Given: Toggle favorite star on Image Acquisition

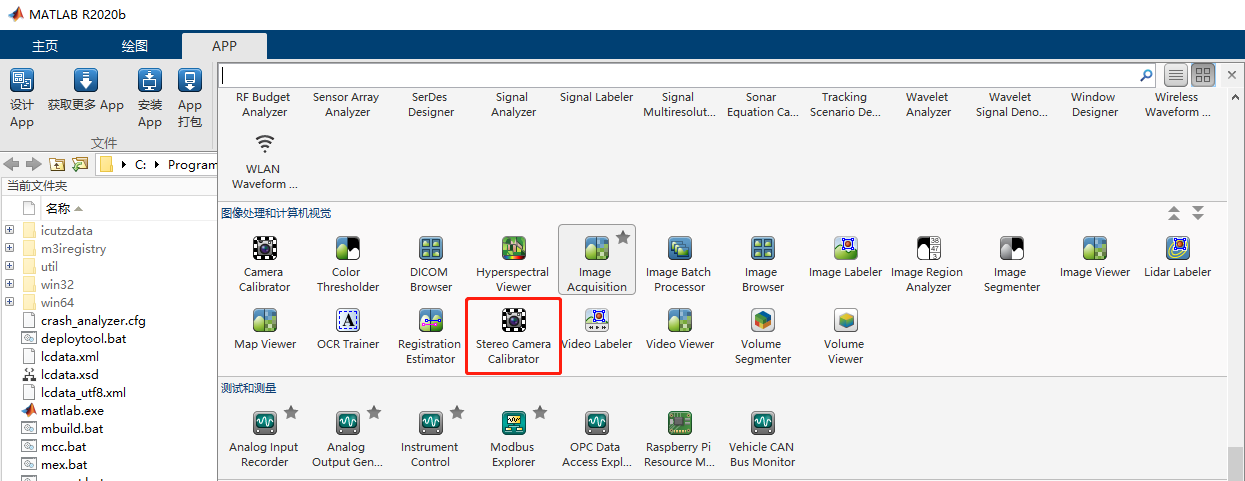Looking at the screenshot, I should click(623, 237).
